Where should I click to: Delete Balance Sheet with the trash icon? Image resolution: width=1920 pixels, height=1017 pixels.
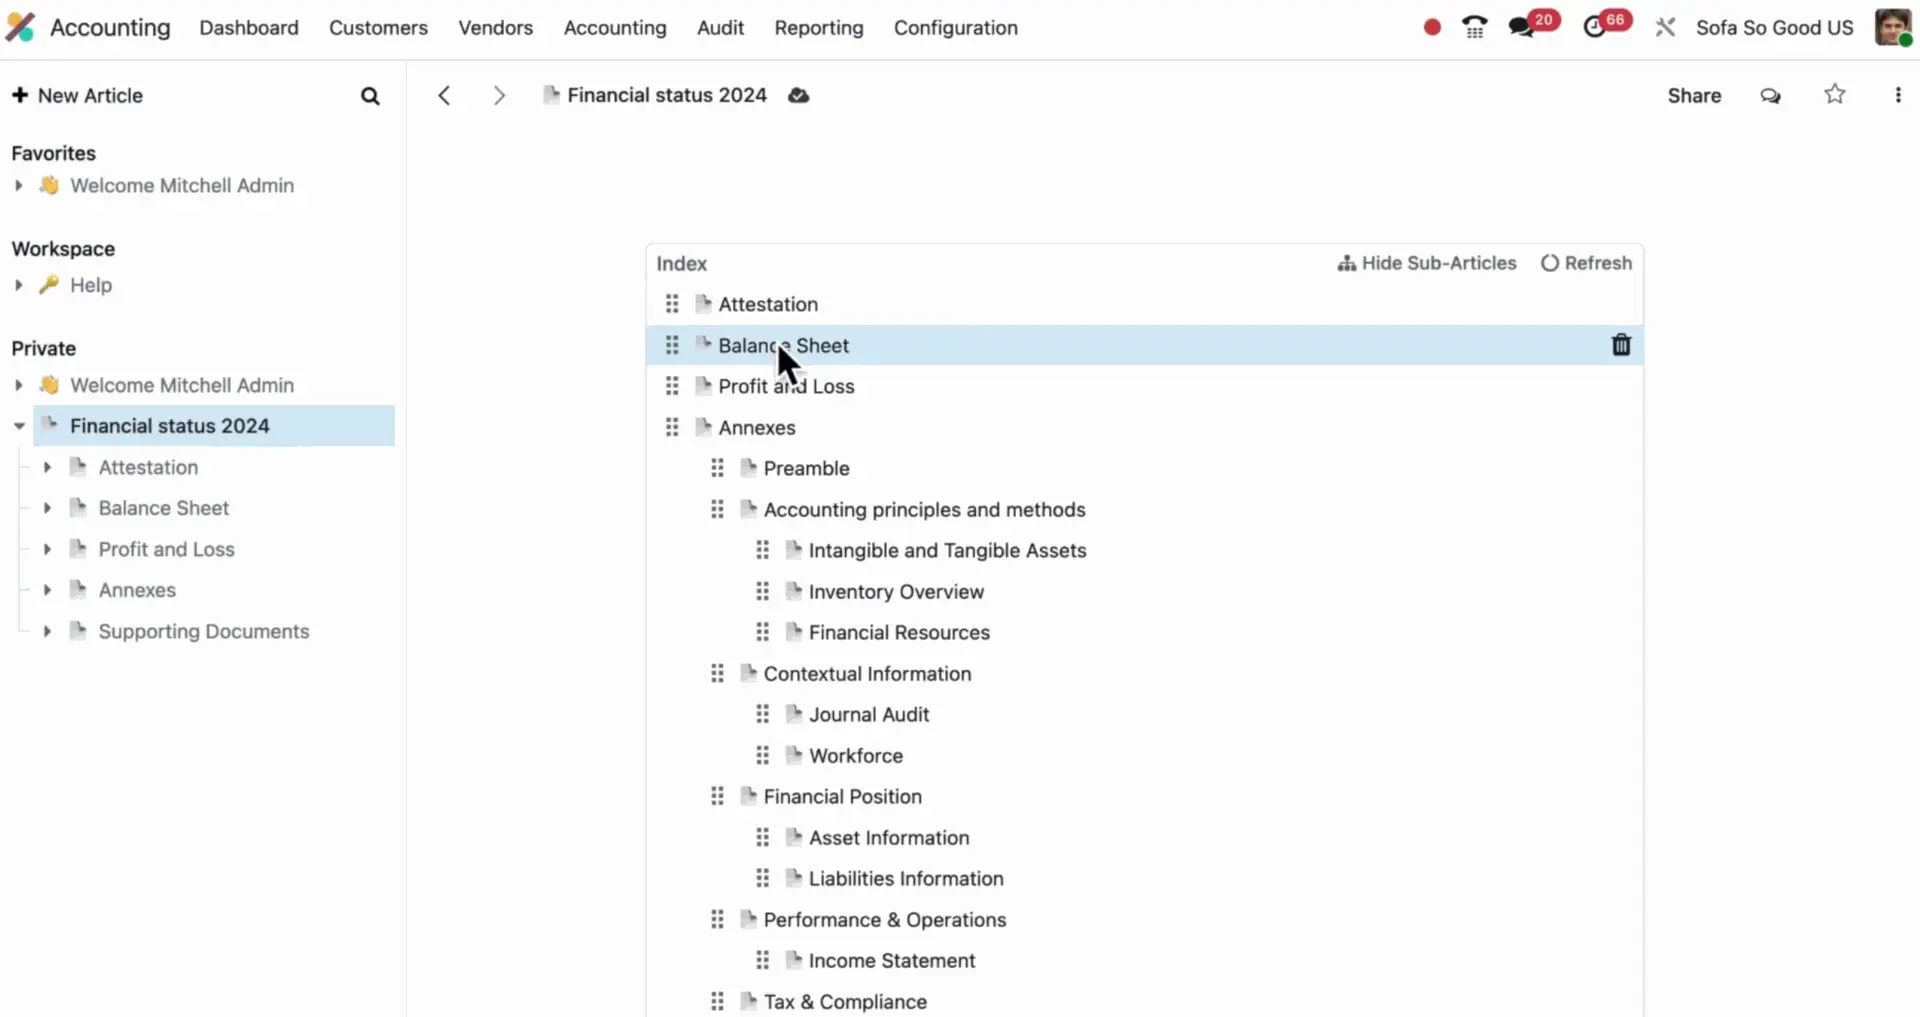[x=1621, y=344]
